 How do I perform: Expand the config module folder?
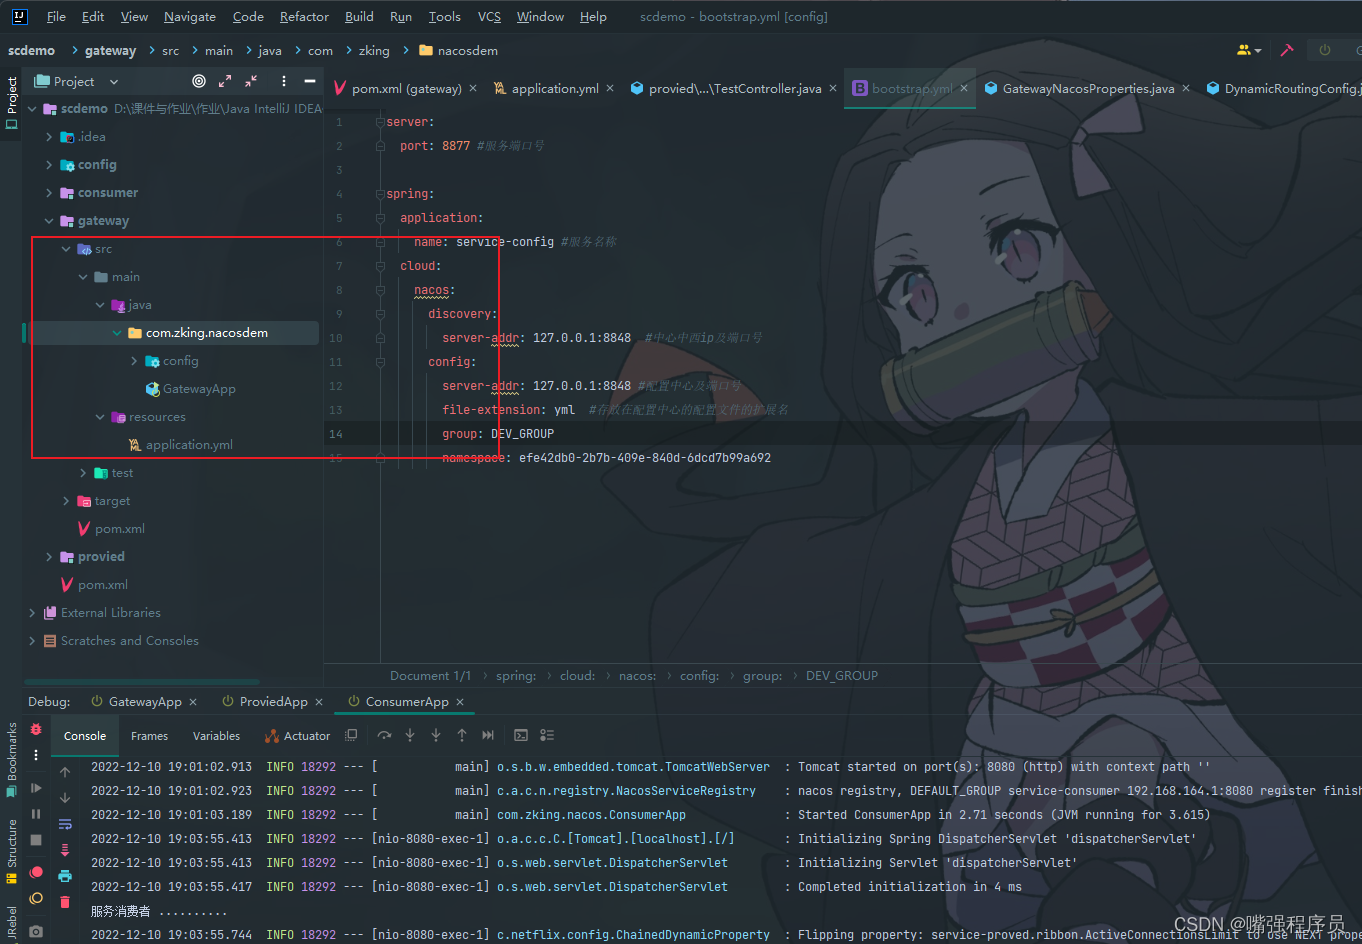click(x=49, y=165)
